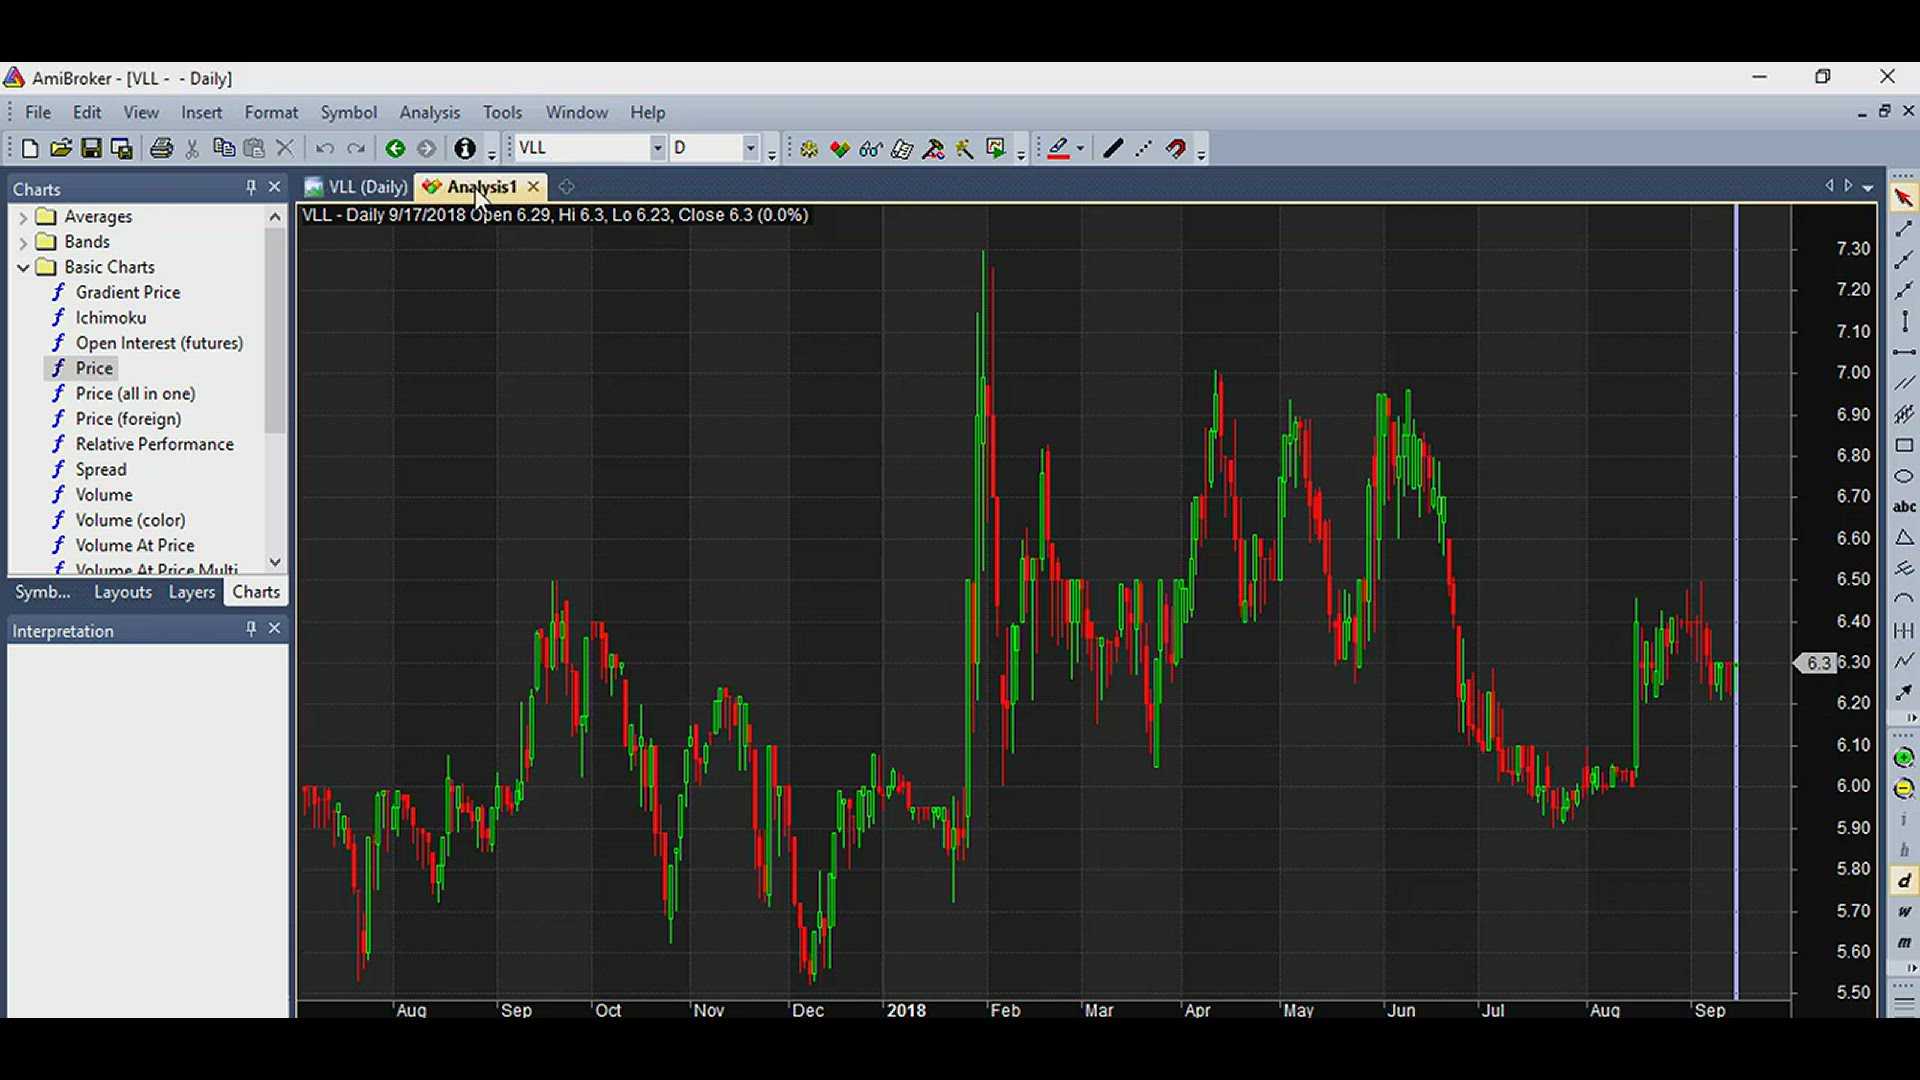Click the Print toolbar icon
Viewport: 1920px width, 1080px height.
pos(161,149)
